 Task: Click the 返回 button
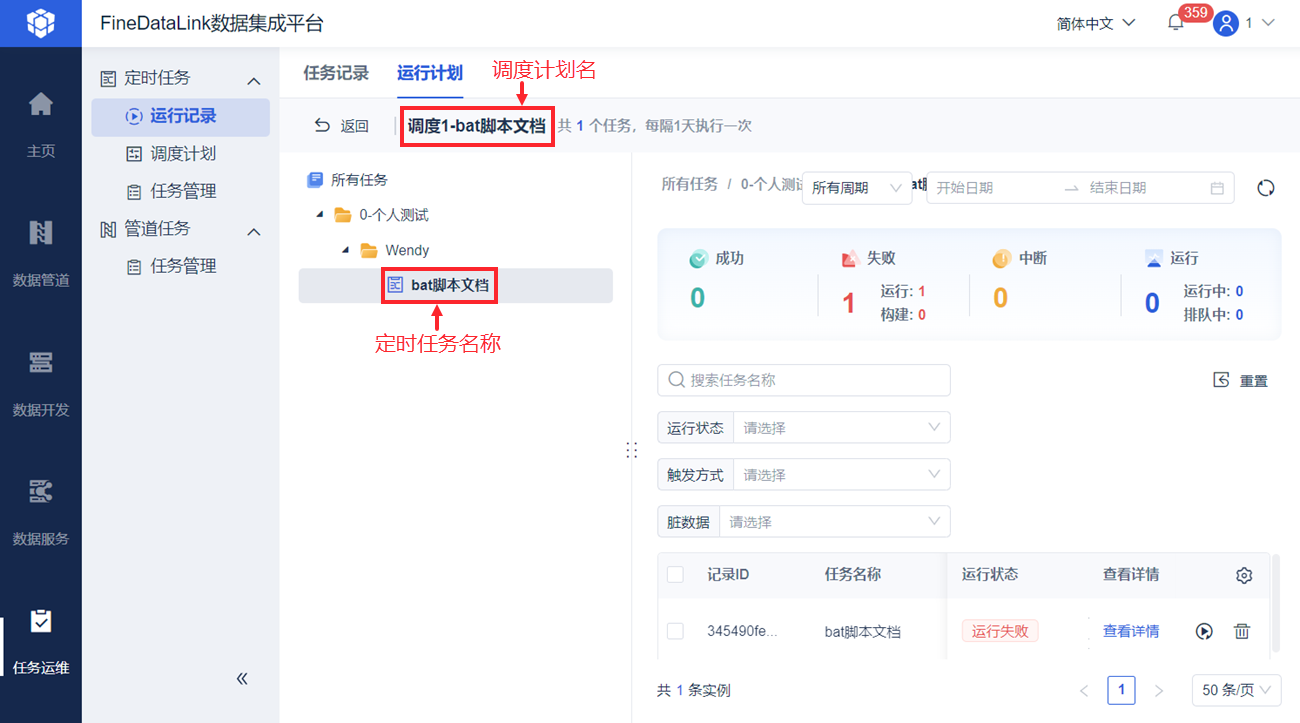(x=342, y=125)
